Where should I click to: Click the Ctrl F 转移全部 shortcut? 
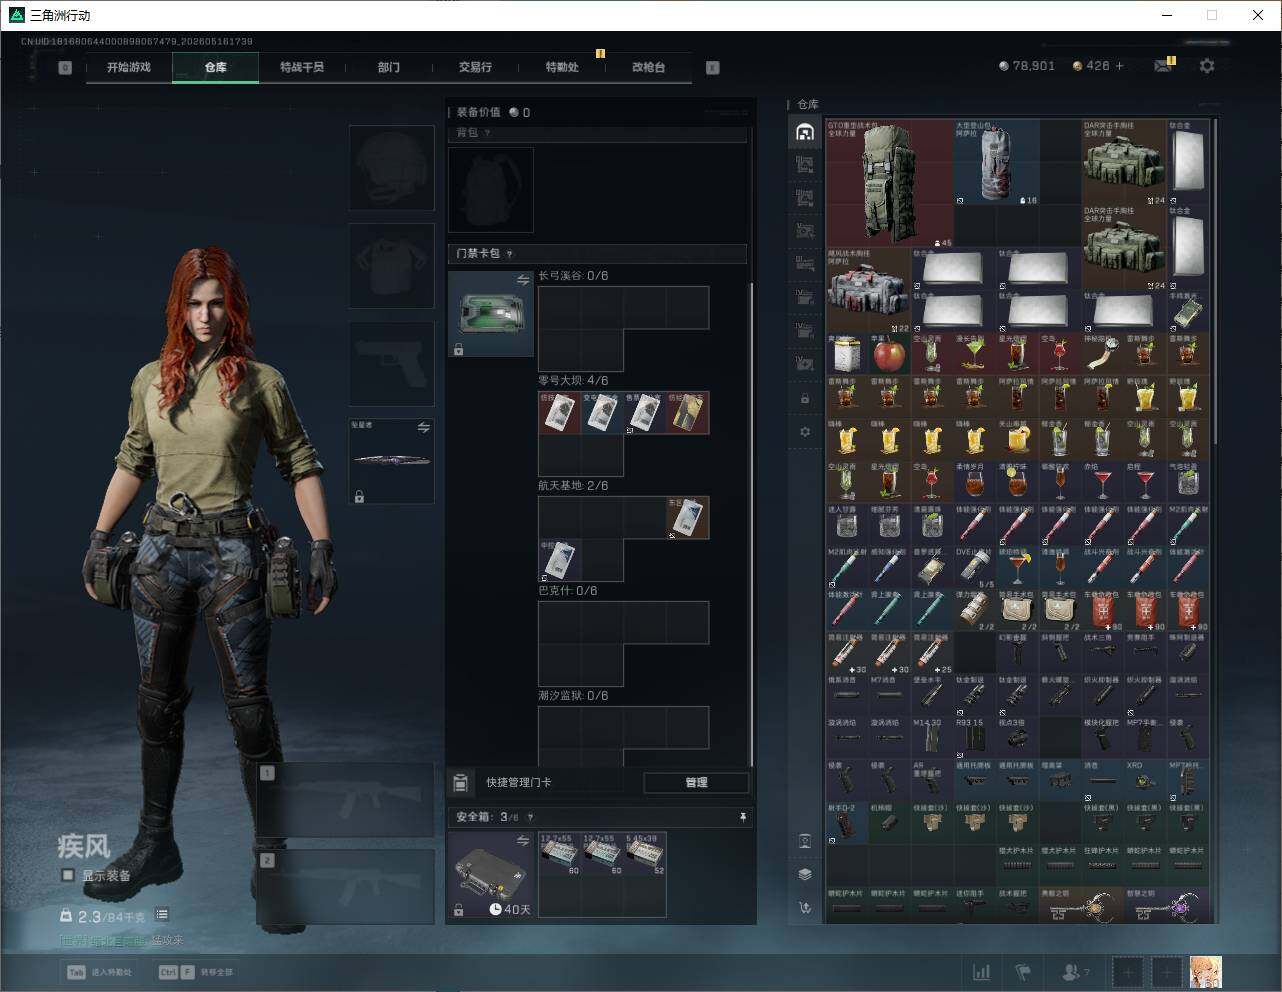[x=197, y=972]
